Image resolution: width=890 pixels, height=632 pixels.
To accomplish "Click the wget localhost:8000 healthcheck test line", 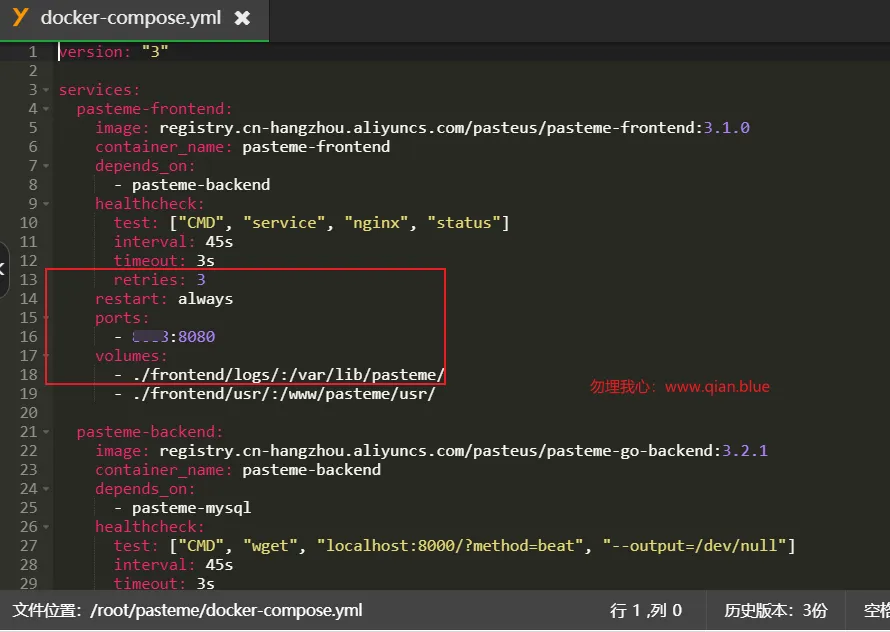I will point(454,546).
